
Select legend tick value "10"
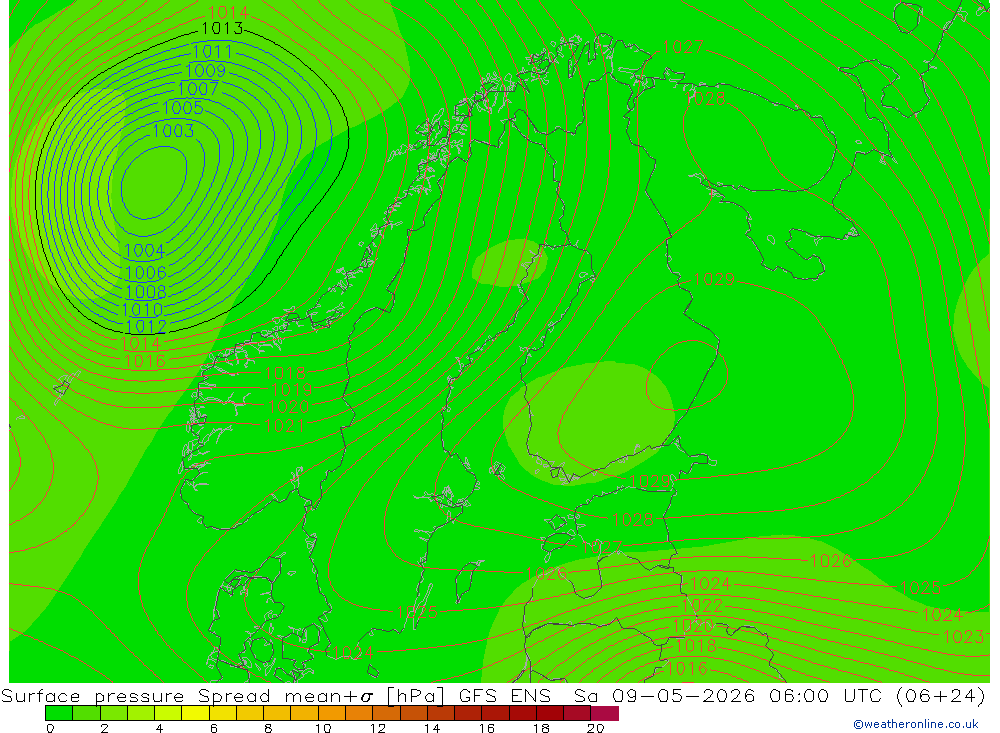(323, 728)
